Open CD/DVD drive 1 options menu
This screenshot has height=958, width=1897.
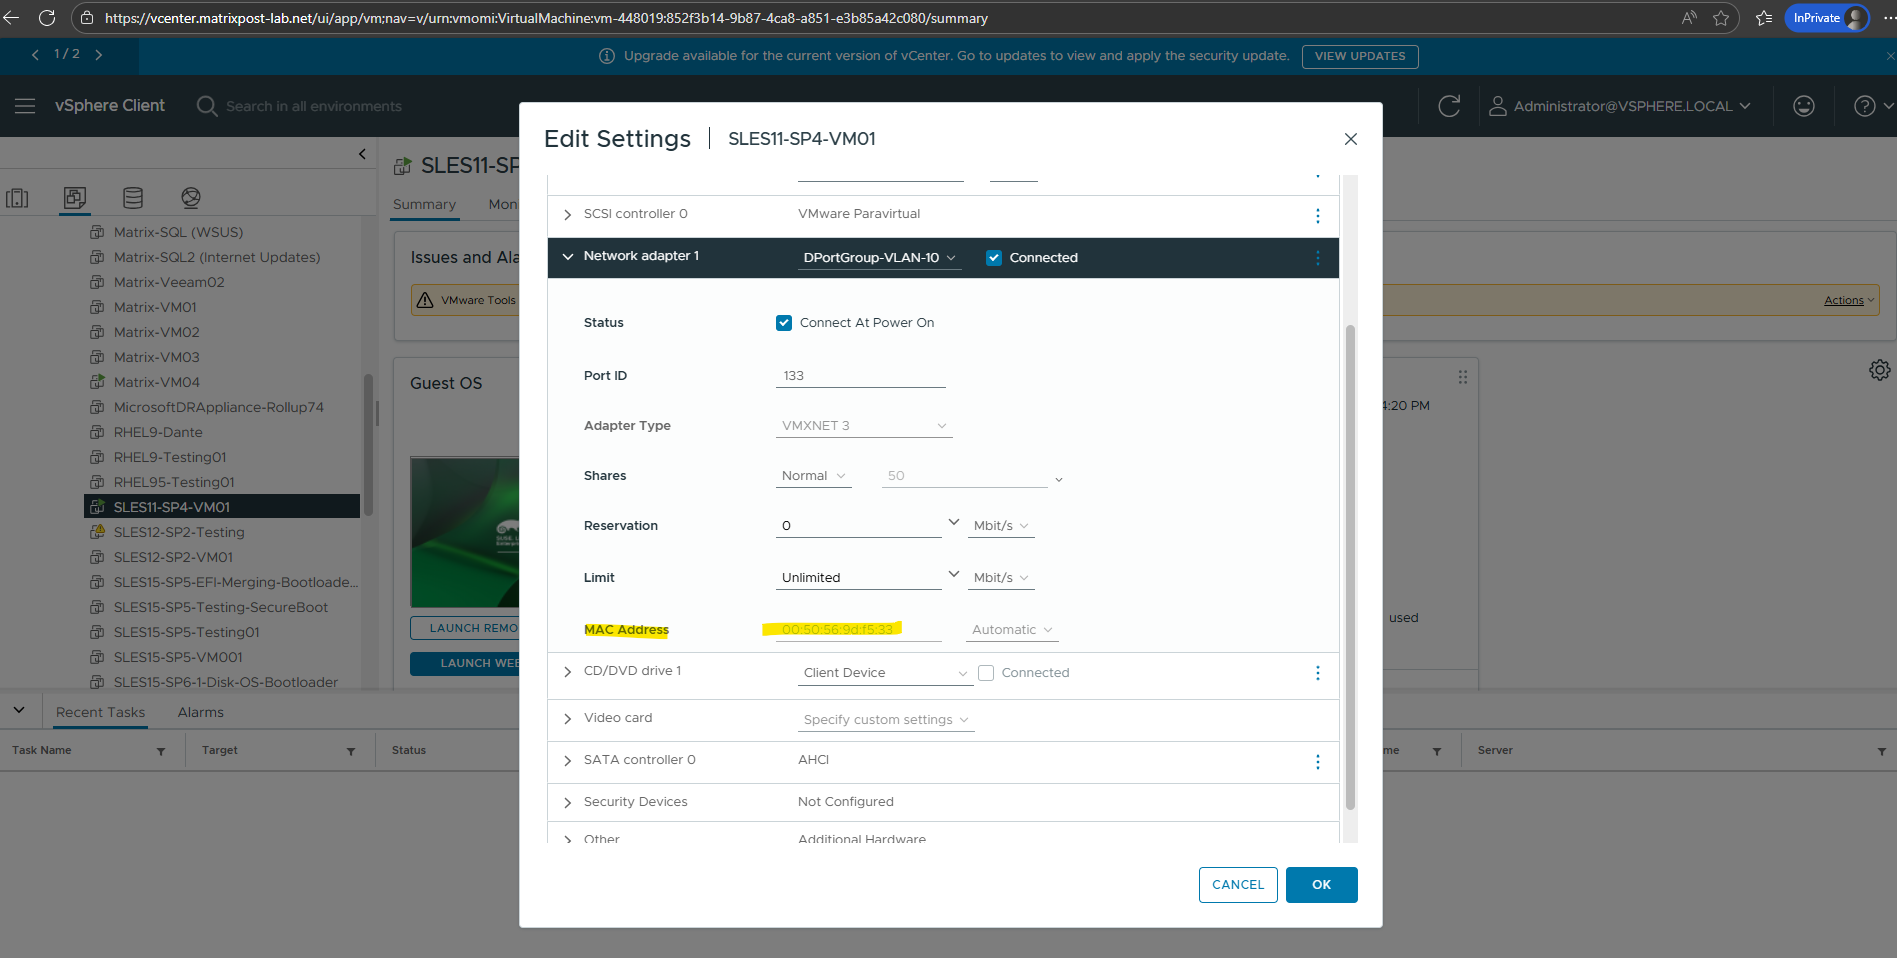[x=1318, y=673]
